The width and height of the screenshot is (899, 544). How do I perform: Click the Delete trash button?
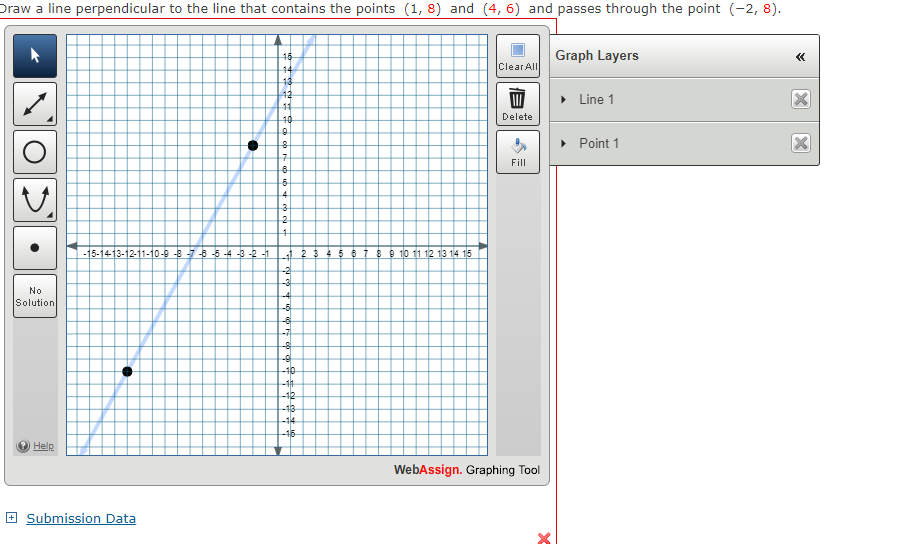(x=518, y=104)
